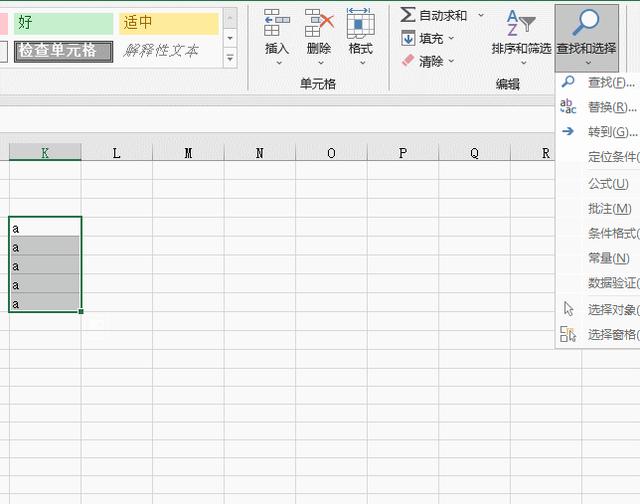Select the column O header
This screenshot has width=640, height=504.
(x=331, y=153)
